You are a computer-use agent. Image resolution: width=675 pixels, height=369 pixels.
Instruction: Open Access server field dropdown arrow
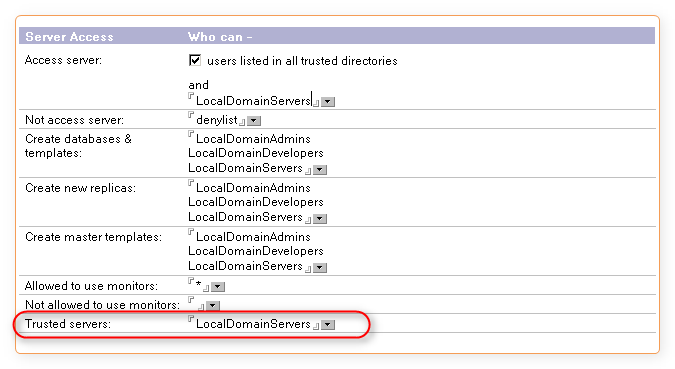tap(328, 102)
